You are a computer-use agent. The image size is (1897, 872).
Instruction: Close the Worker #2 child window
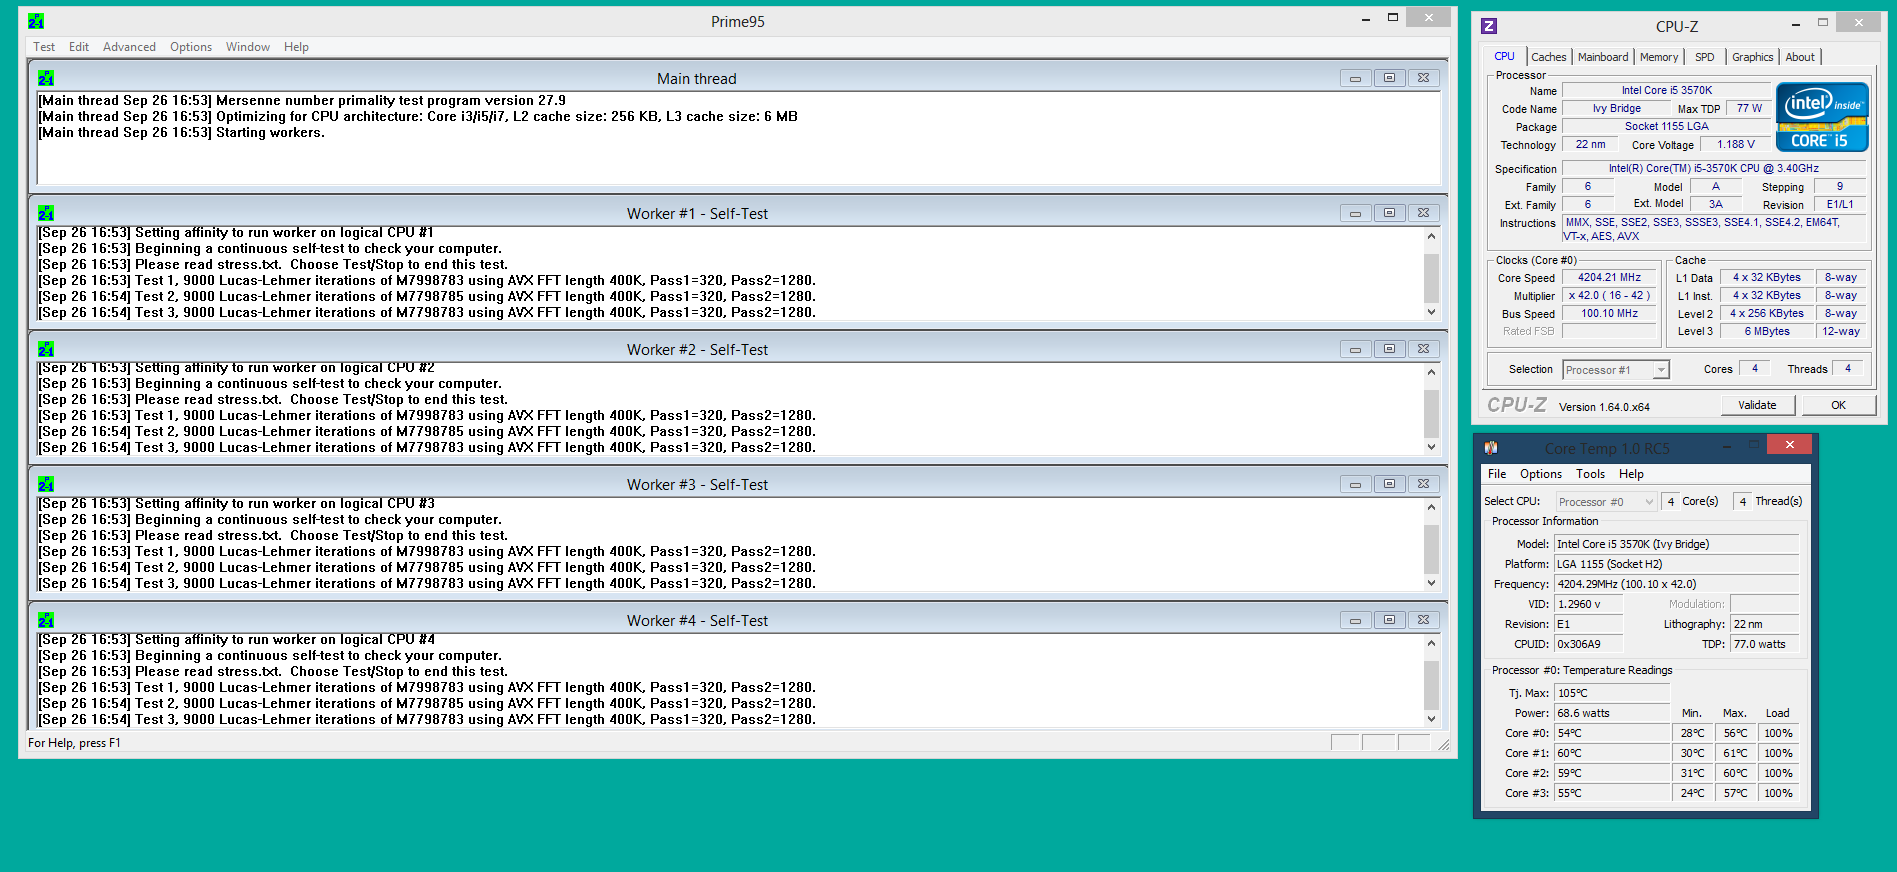coord(1423,349)
